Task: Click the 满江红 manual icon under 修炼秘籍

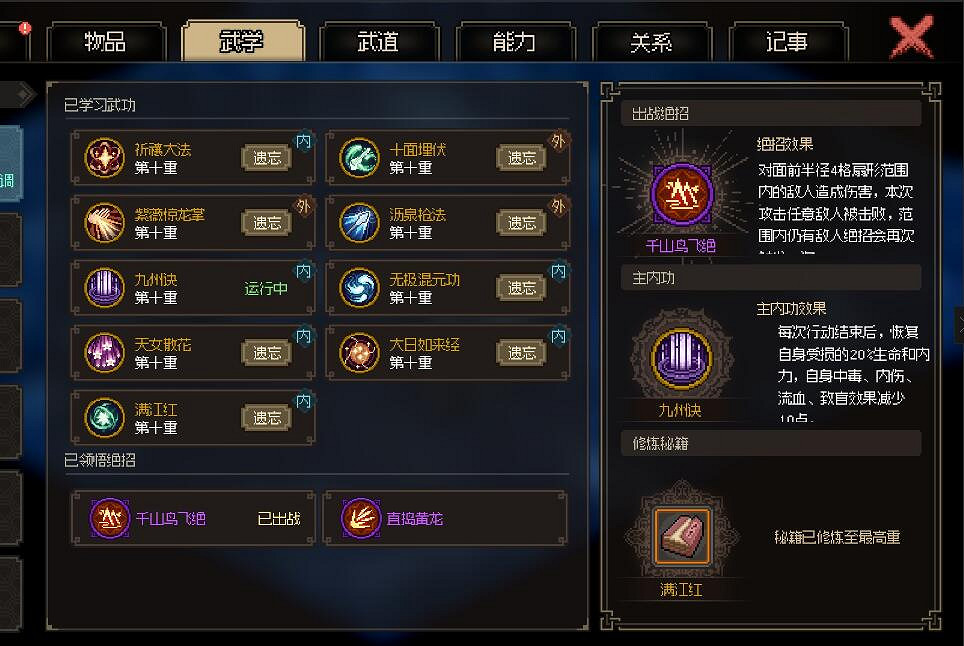Action: point(681,536)
